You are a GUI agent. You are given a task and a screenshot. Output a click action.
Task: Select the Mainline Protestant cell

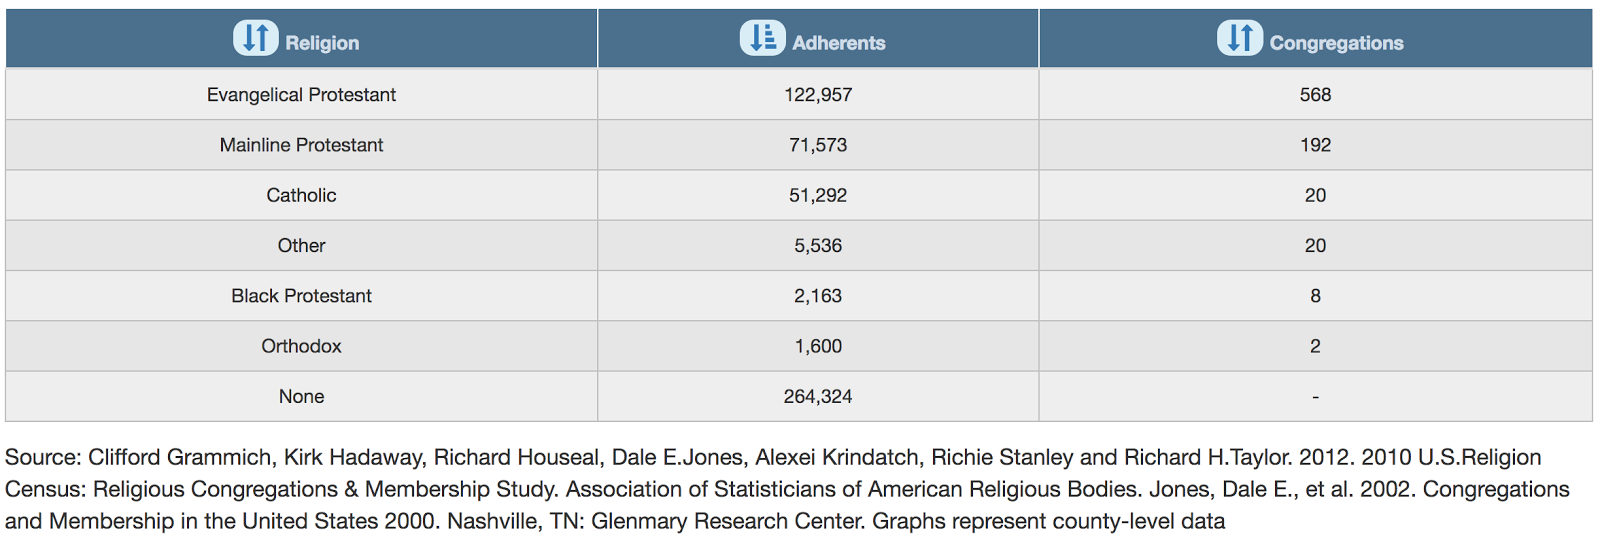point(301,145)
